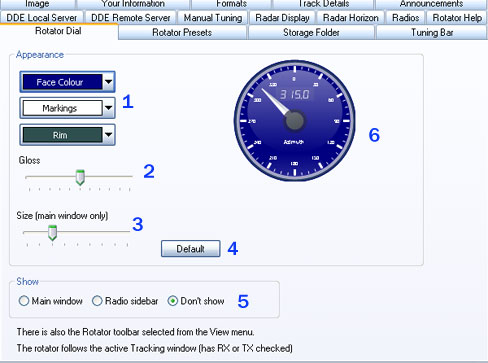This screenshot has height=363, width=488.
Task: Switch to the Tuning Bar tab
Action: click(x=432, y=33)
